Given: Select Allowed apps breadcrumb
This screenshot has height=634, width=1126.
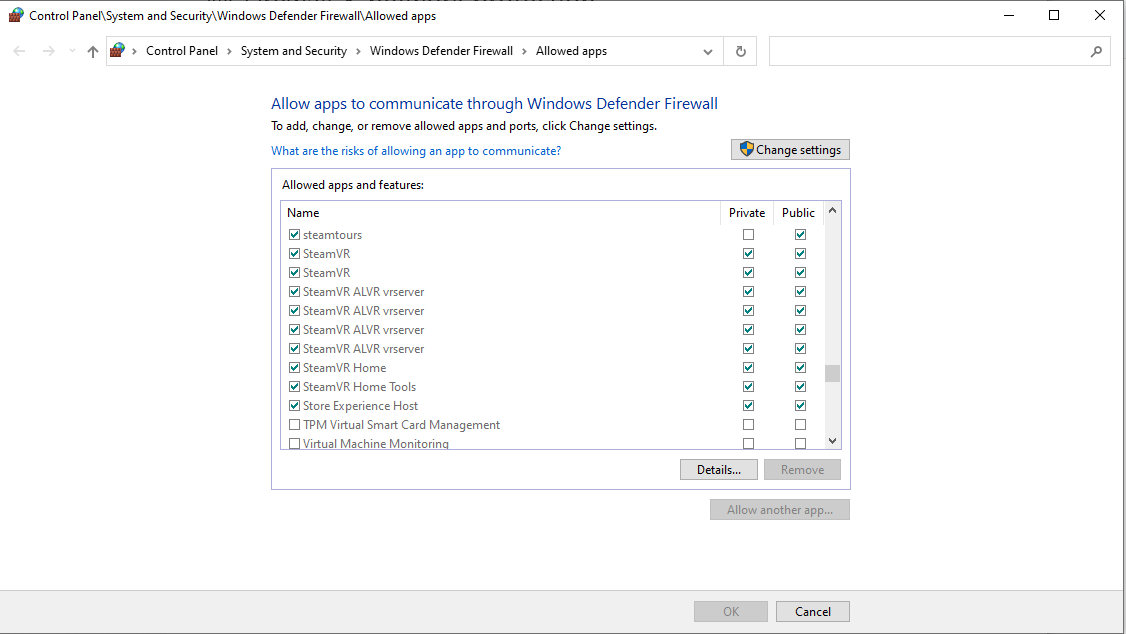Looking at the screenshot, I should pos(572,51).
